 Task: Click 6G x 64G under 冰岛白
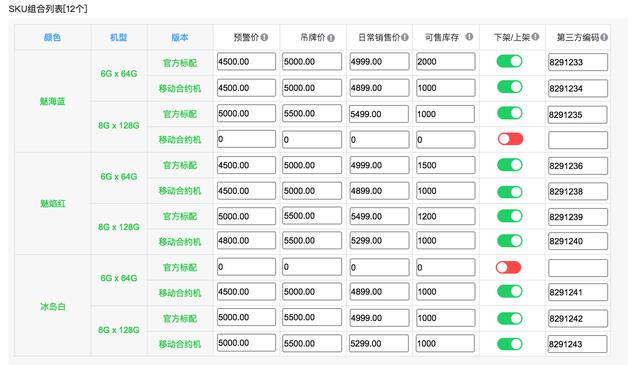(x=118, y=278)
